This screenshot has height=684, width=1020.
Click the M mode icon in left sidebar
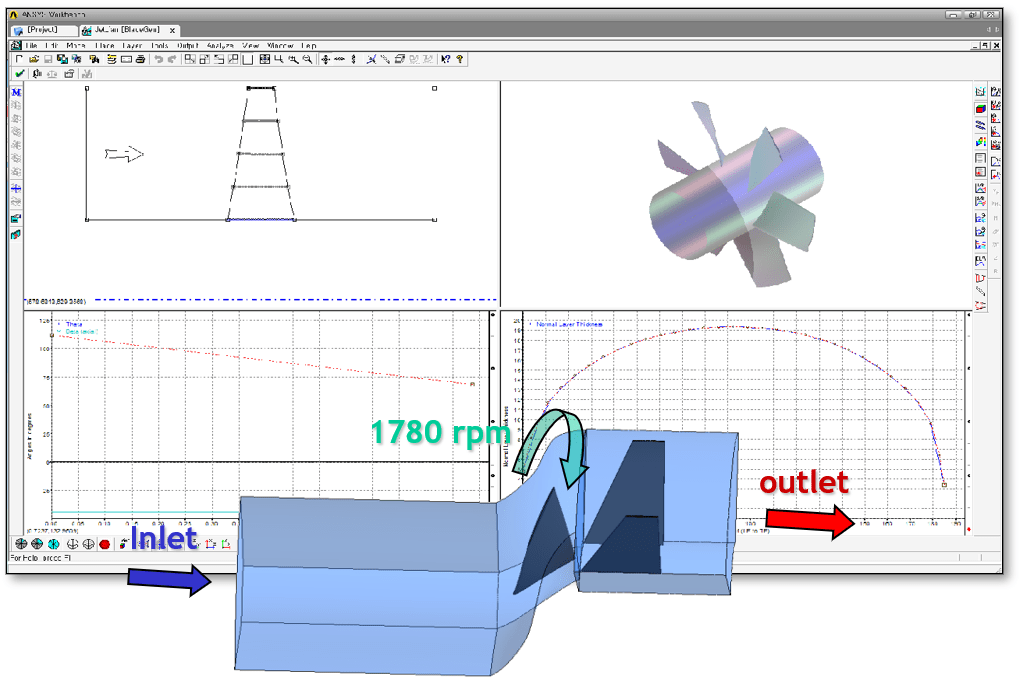click(16, 93)
